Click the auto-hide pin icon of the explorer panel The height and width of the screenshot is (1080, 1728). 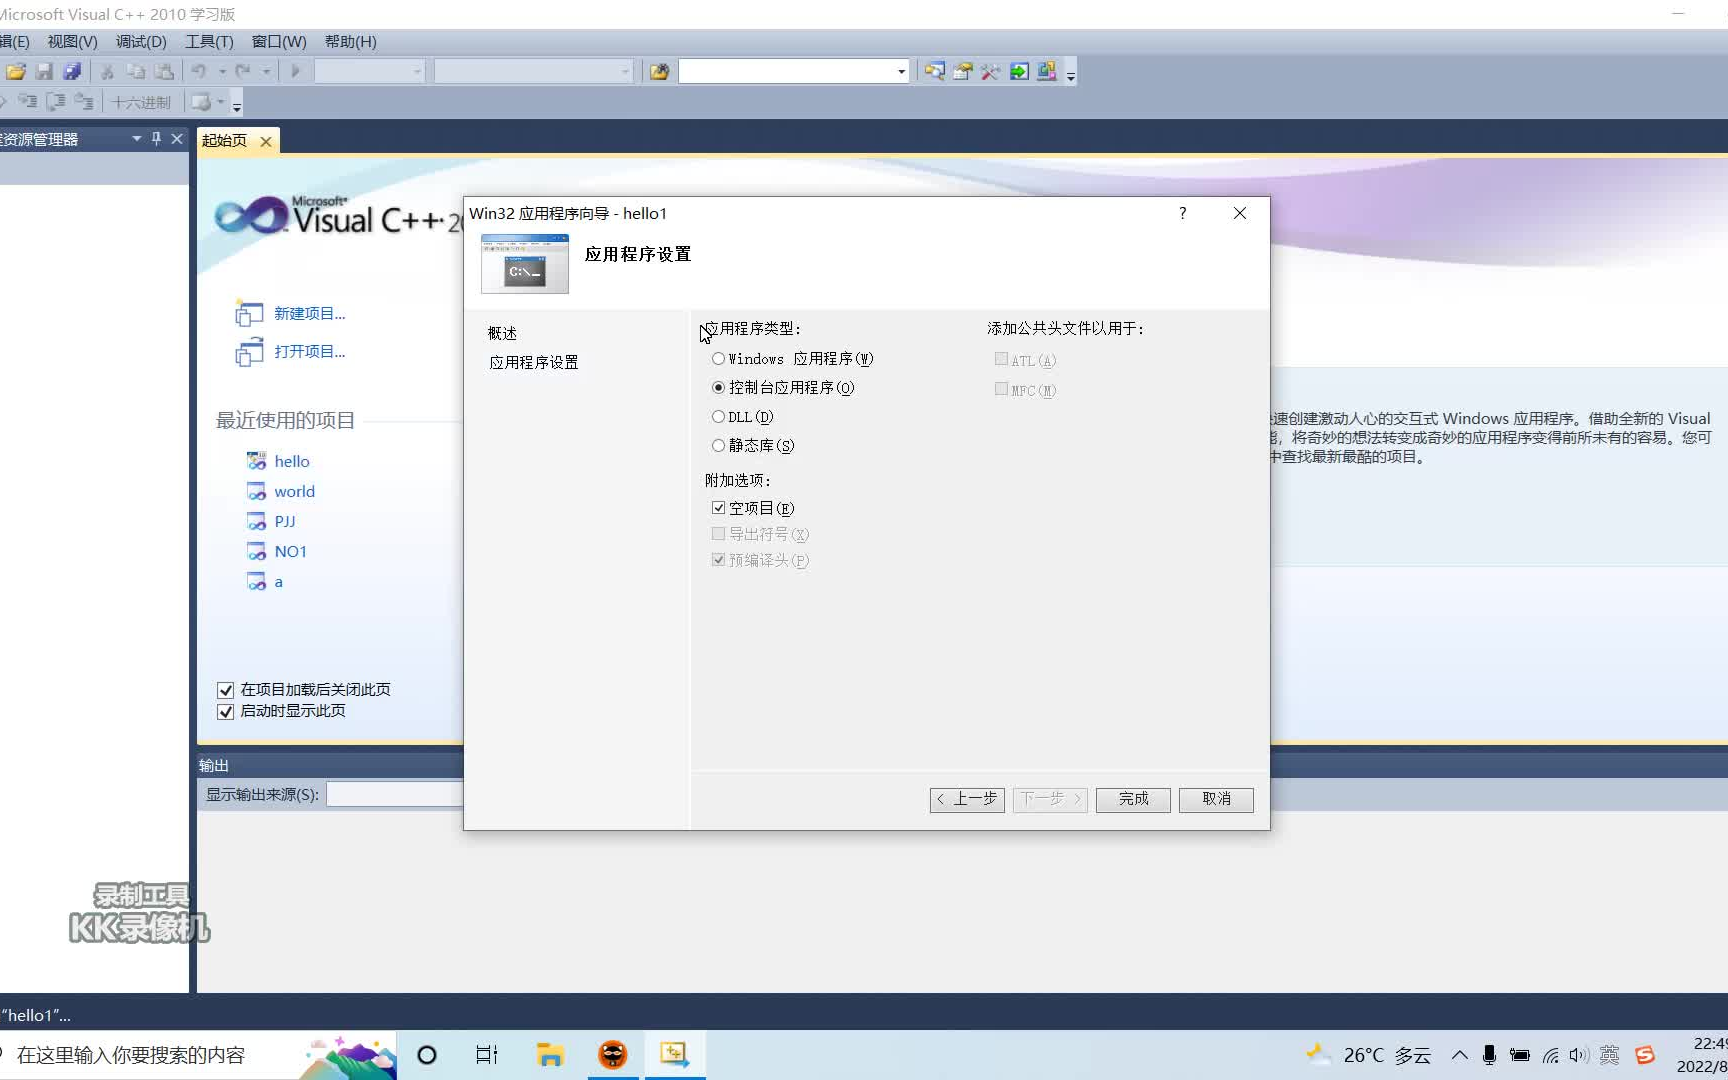pyautogui.click(x=156, y=139)
